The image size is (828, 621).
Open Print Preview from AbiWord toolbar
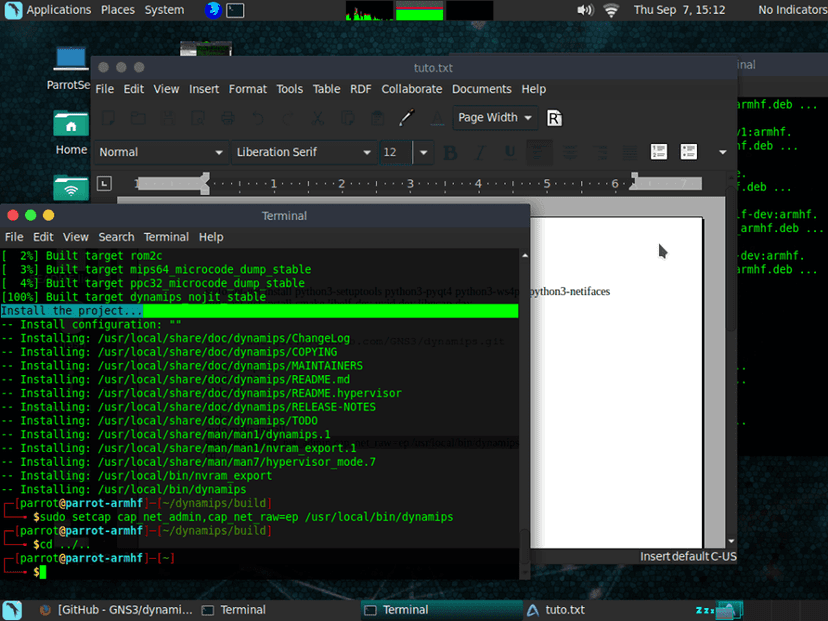click(198, 117)
